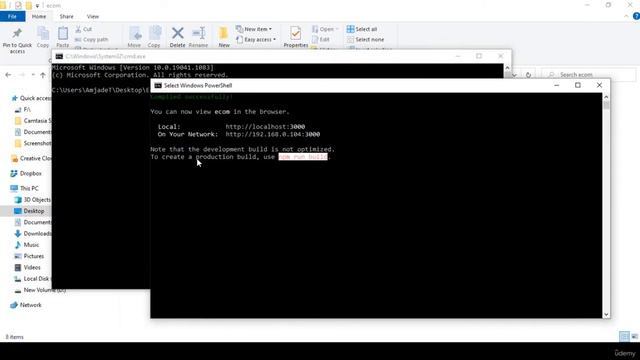Select Downloads in navigation pane
Screen dimensions: 640x360
33,233
